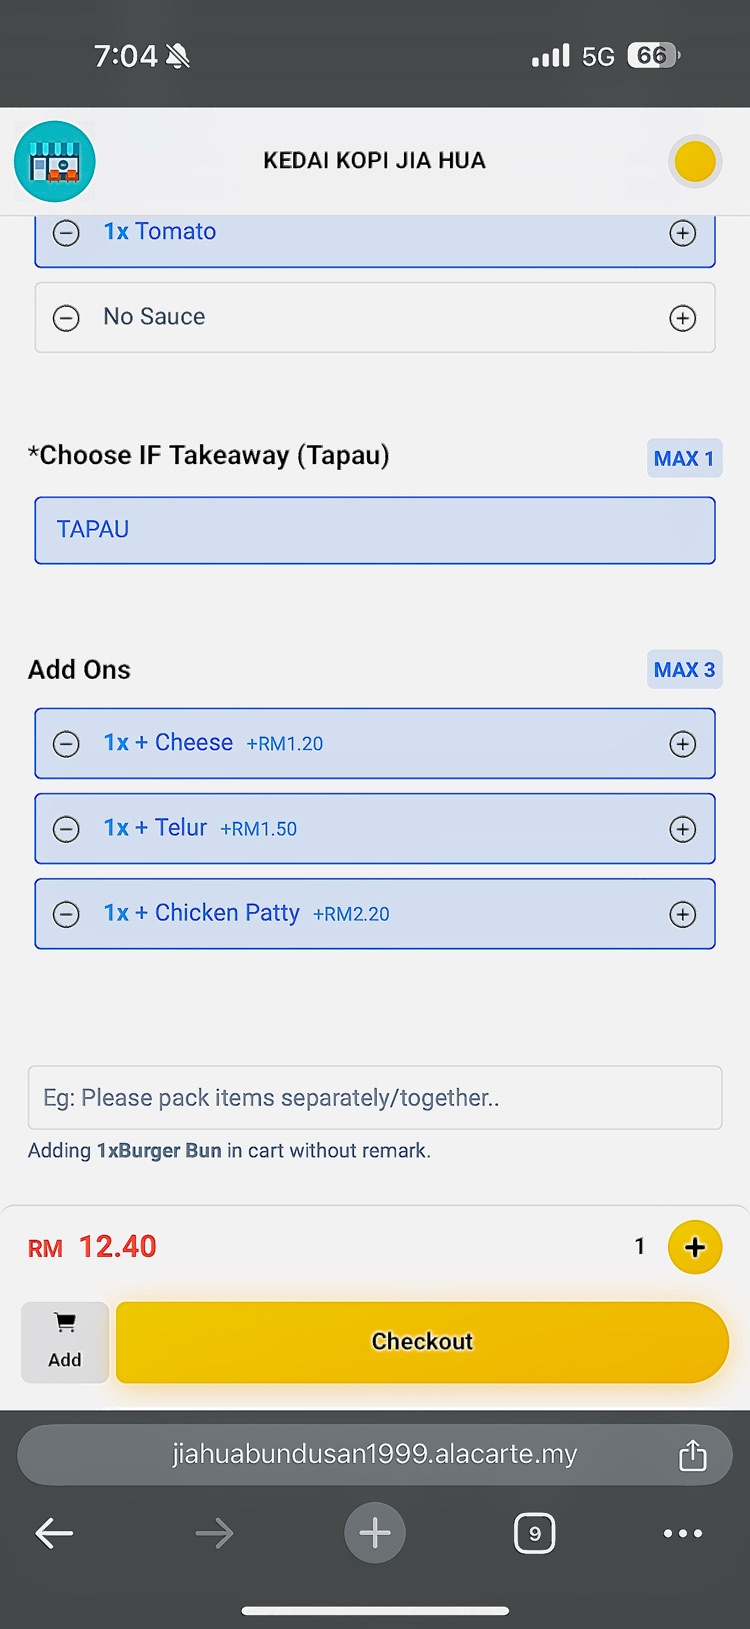Go back with the browser back arrow
750x1629 pixels.
click(54, 1533)
